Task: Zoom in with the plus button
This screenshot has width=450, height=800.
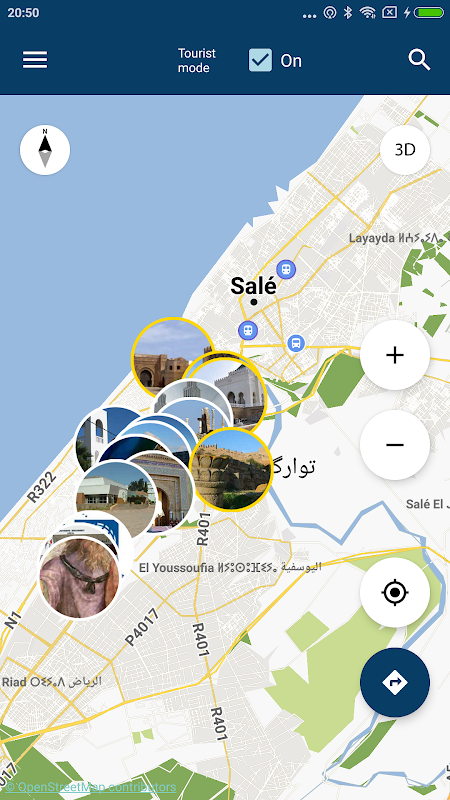Action: [395, 355]
